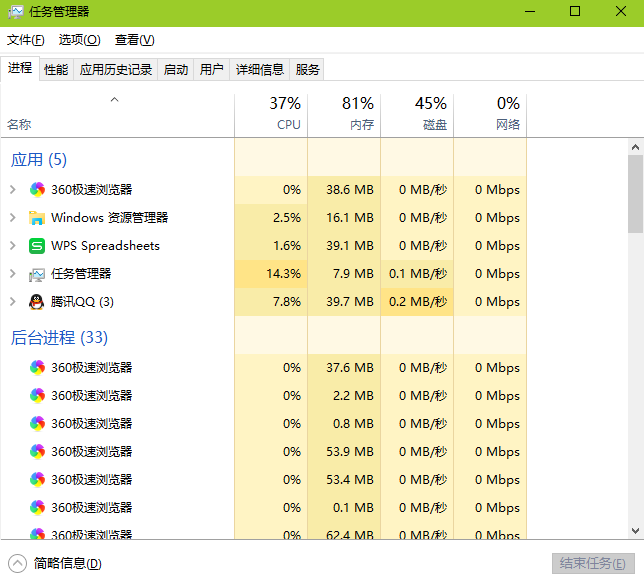Viewport: 644px width, 587px height.
Task: Click browser icon of 0.8 MB process
Action: (37, 423)
